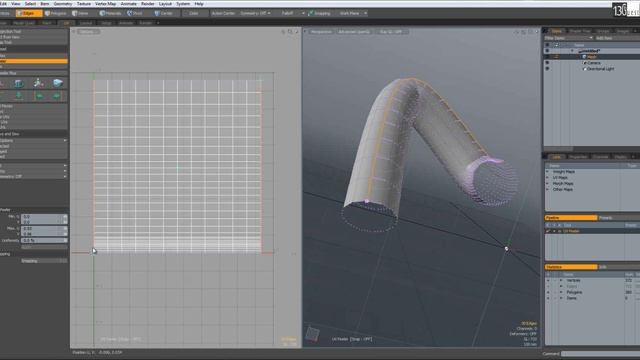Select Camera item in list
640x360 pixels.
(593, 63)
